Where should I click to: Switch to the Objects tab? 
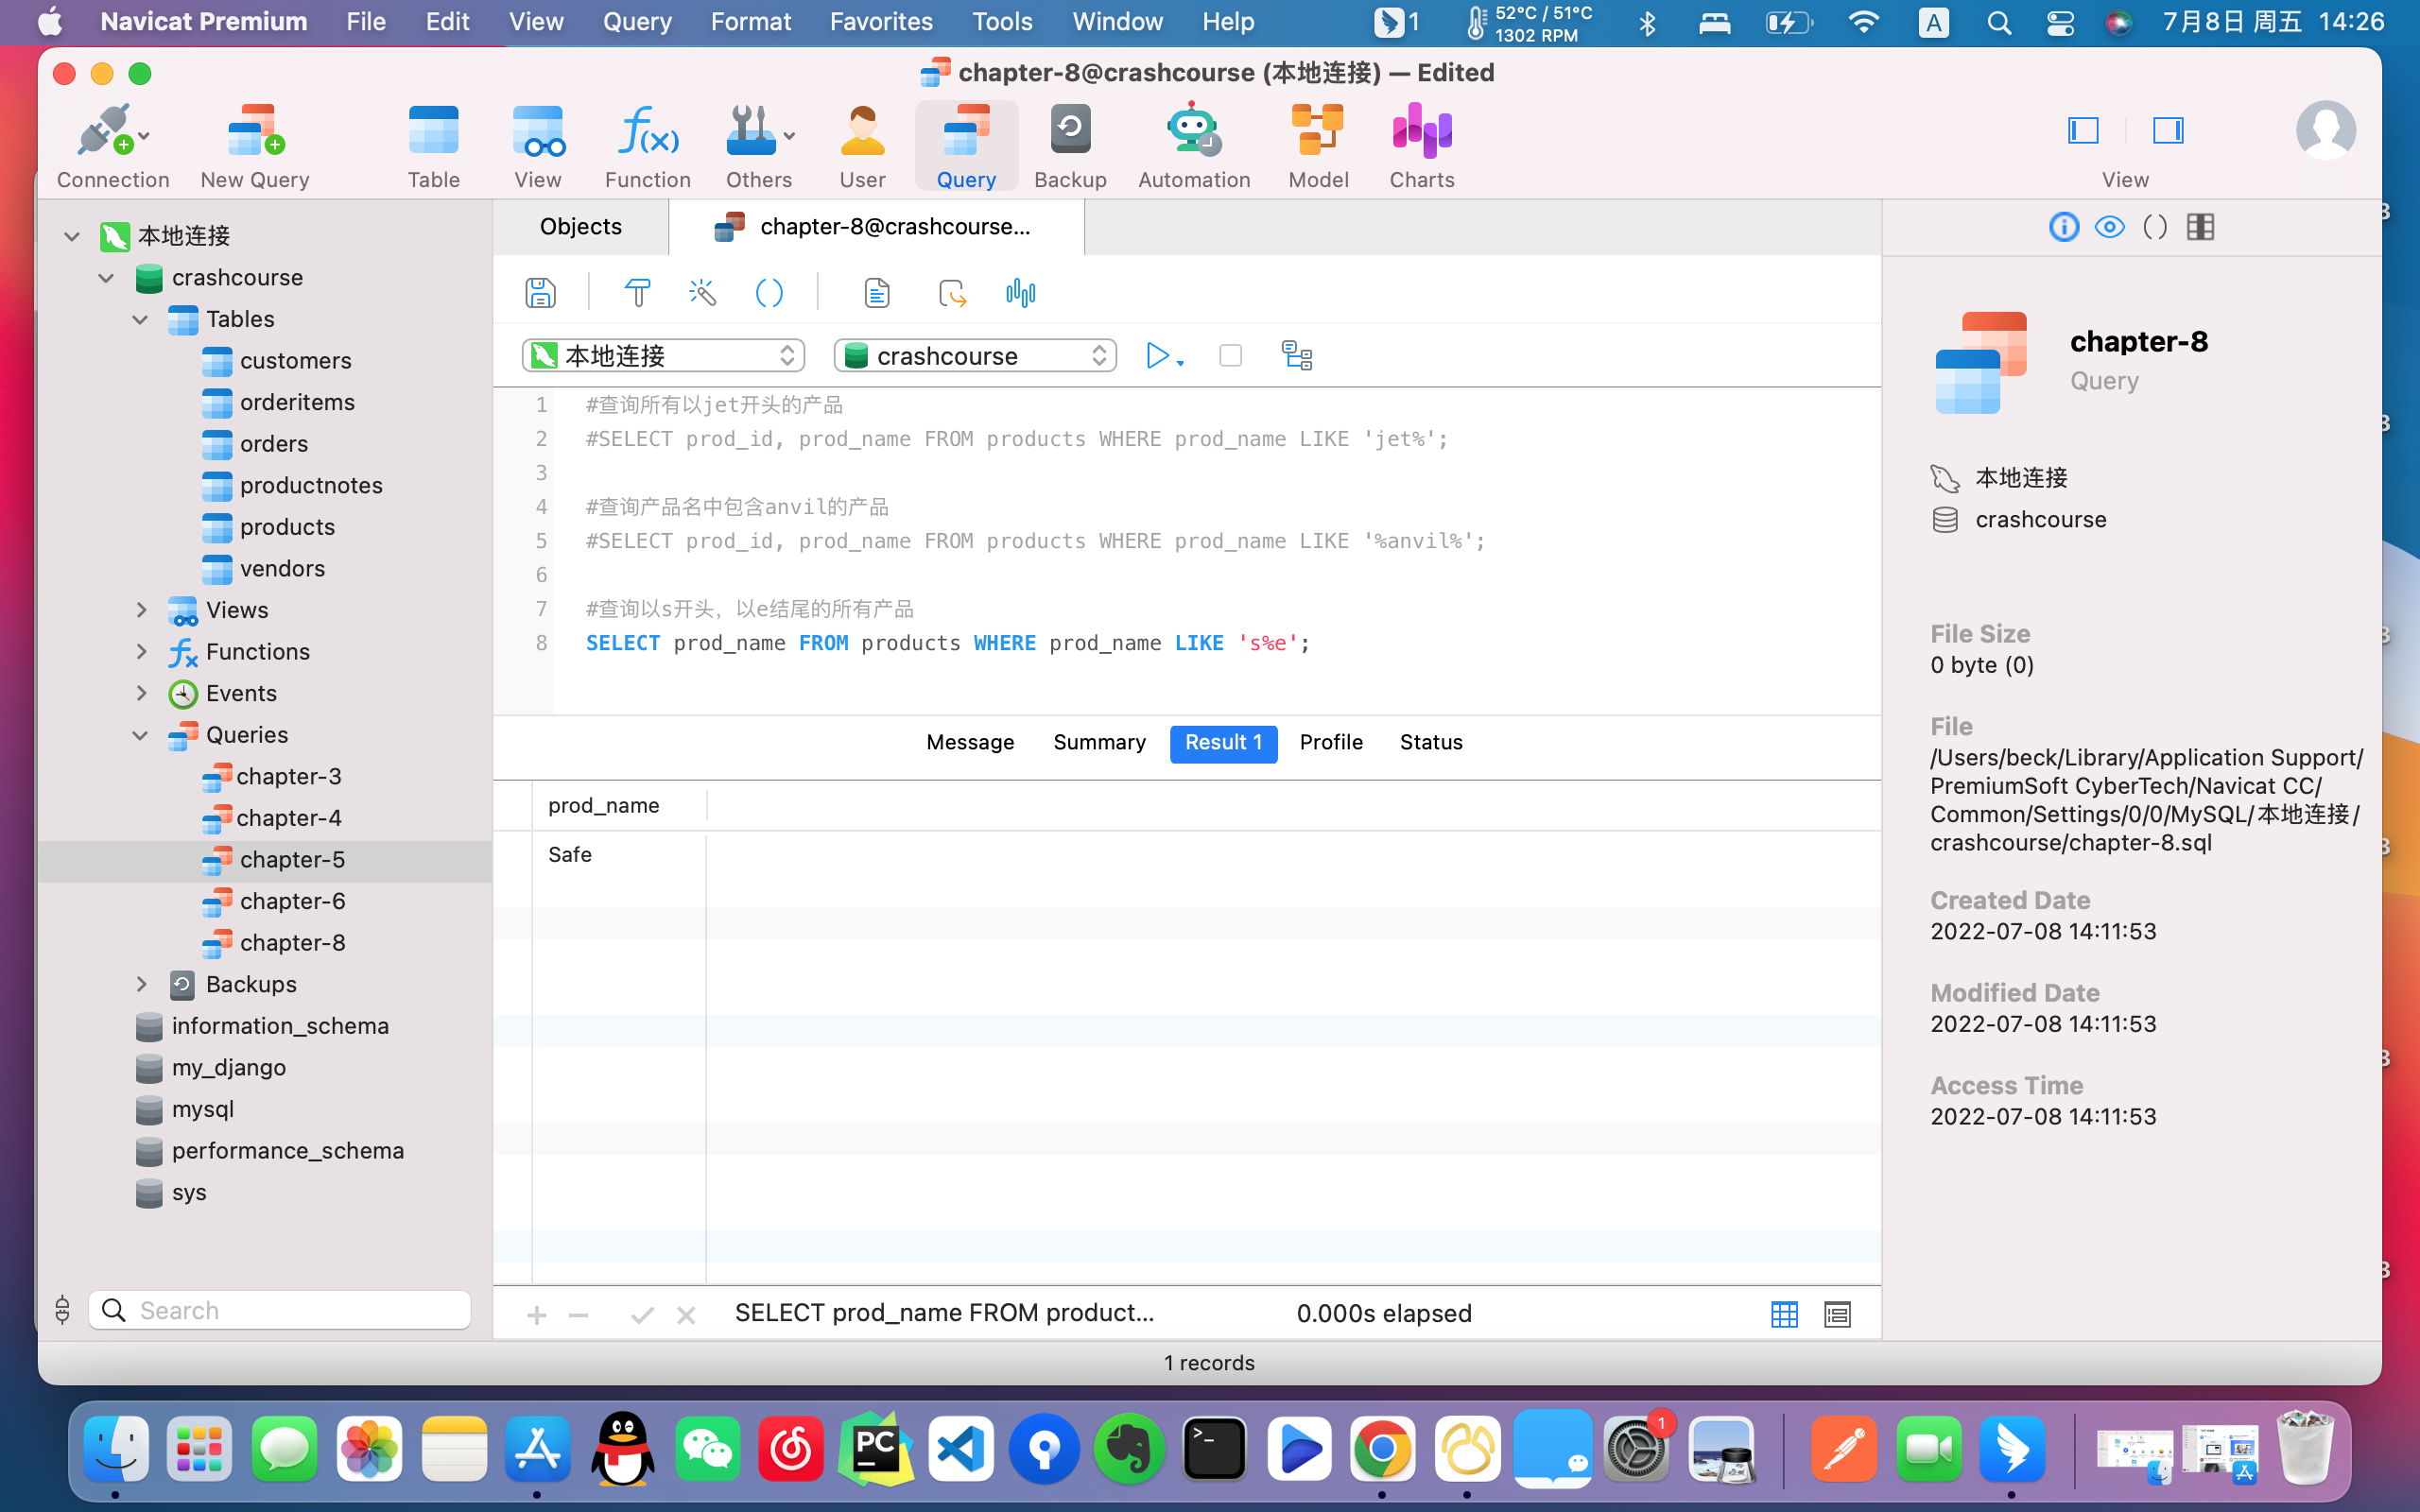(x=580, y=227)
